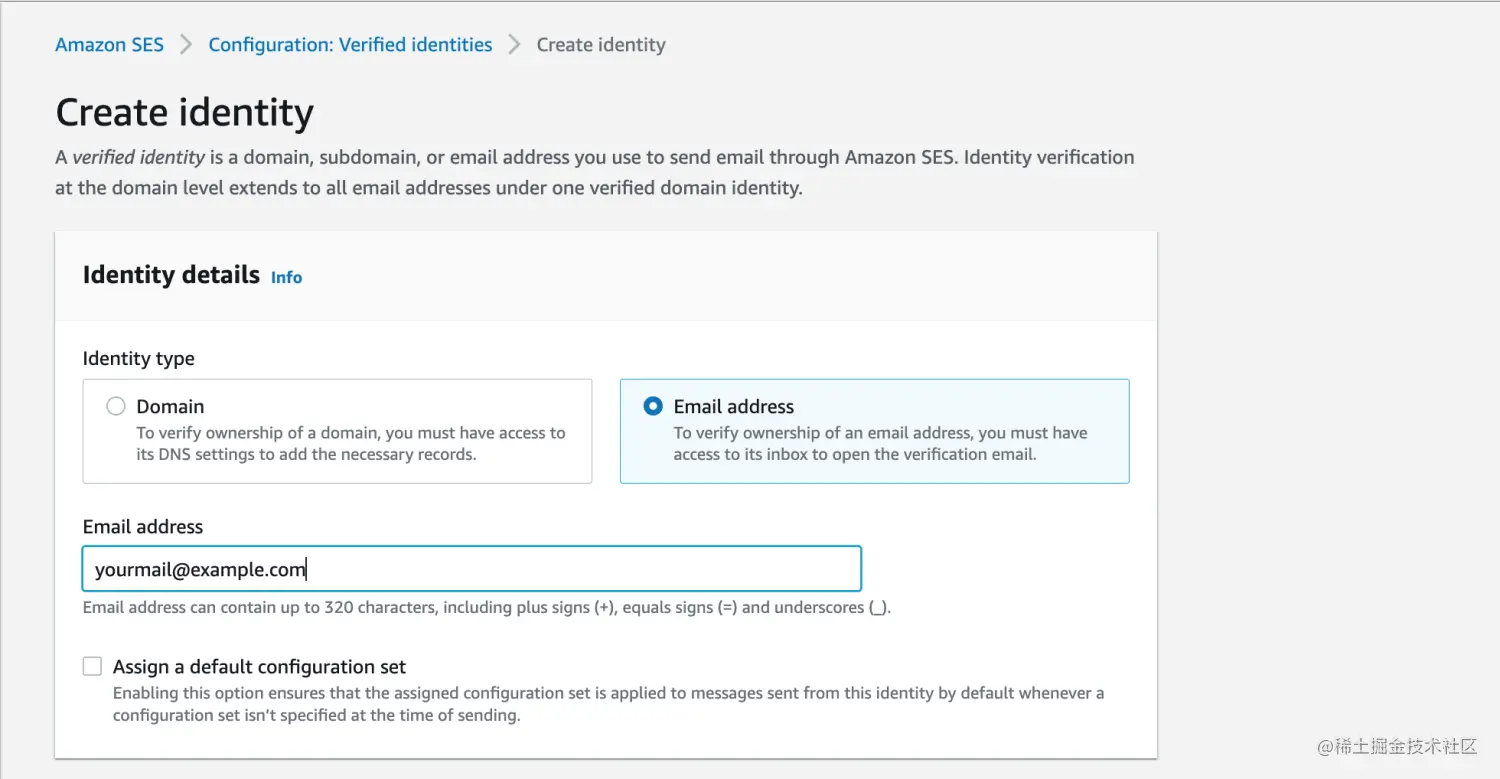Click the watermark text in bottom corner
1500x779 pixels.
pyautogui.click(x=1397, y=746)
